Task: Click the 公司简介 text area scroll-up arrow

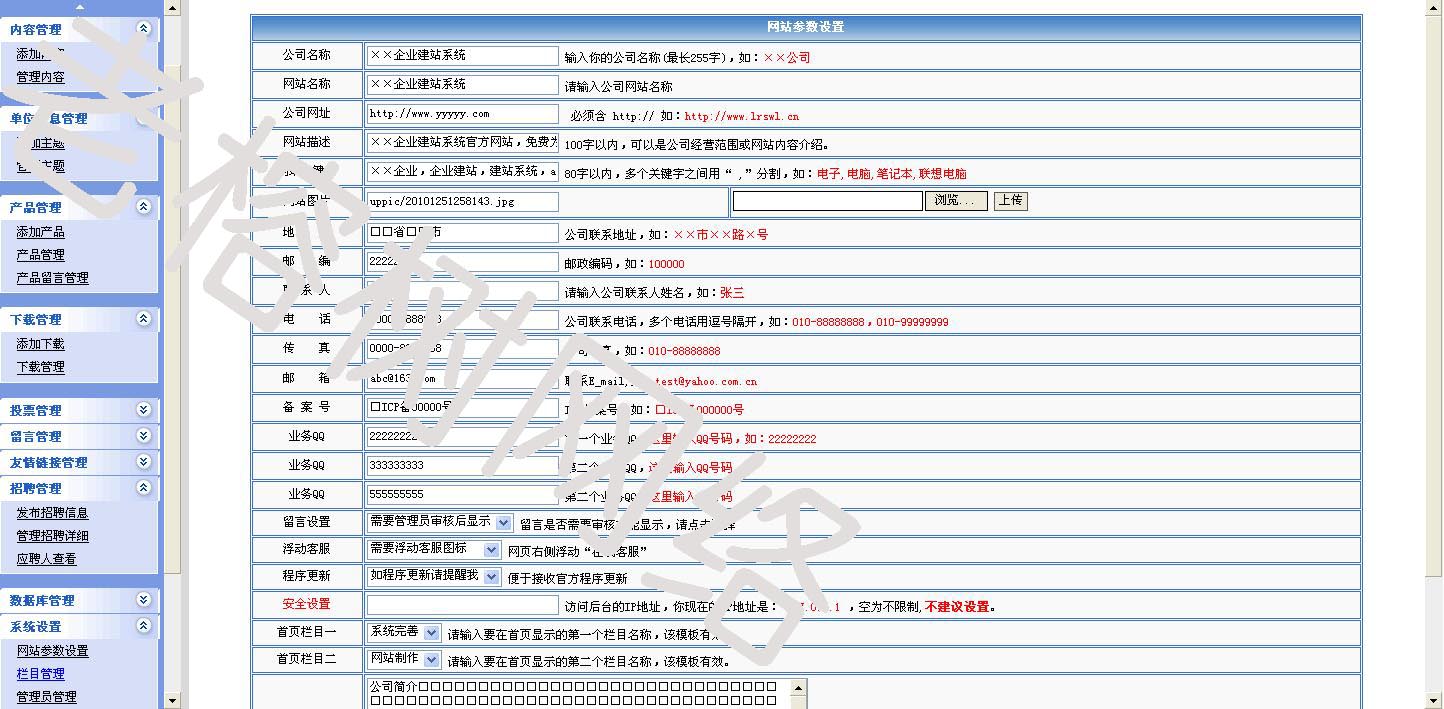Action: click(x=799, y=688)
